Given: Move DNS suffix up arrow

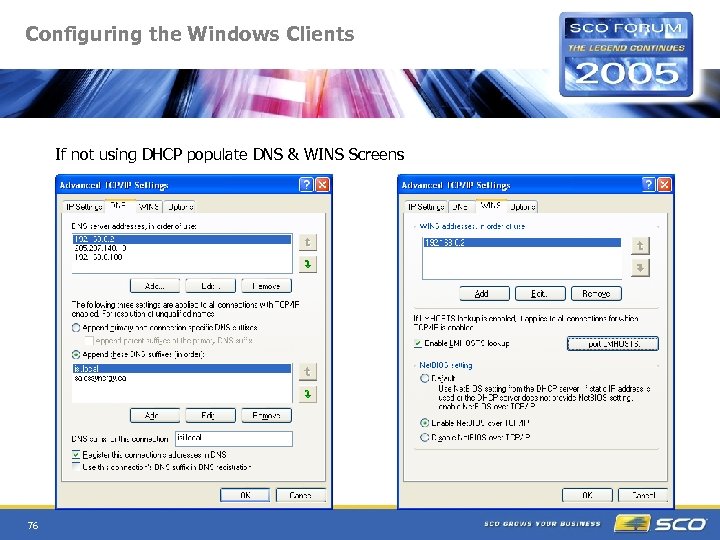Looking at the screenshot, I should click(x=308, y=371).
